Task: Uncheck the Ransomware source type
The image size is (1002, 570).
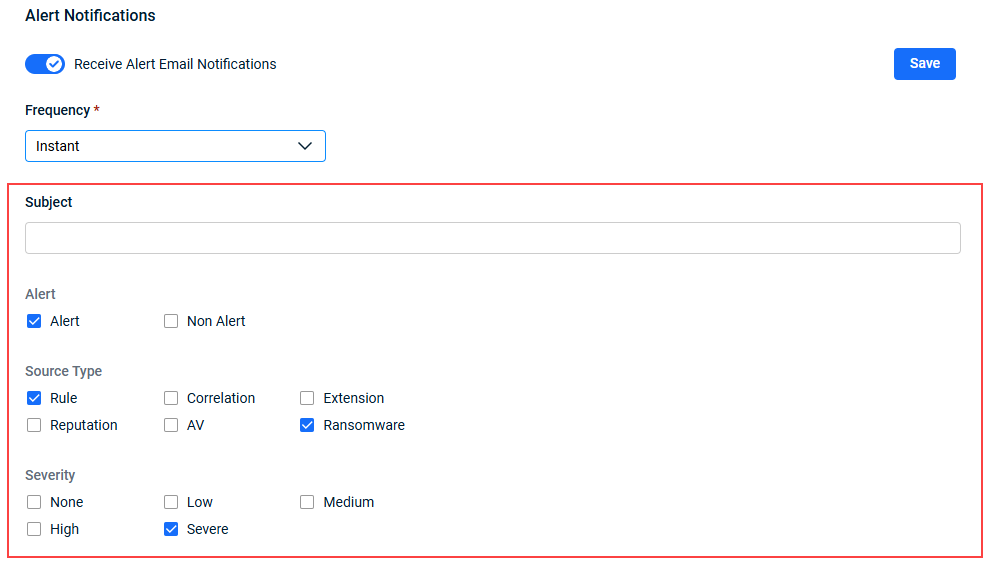Action: coord(307,425)
